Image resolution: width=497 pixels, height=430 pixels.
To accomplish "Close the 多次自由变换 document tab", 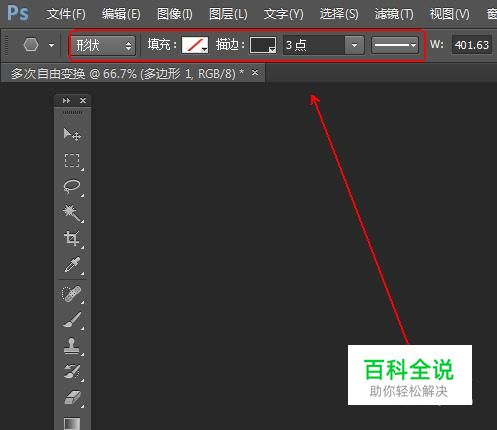I will tap(255, 72).
